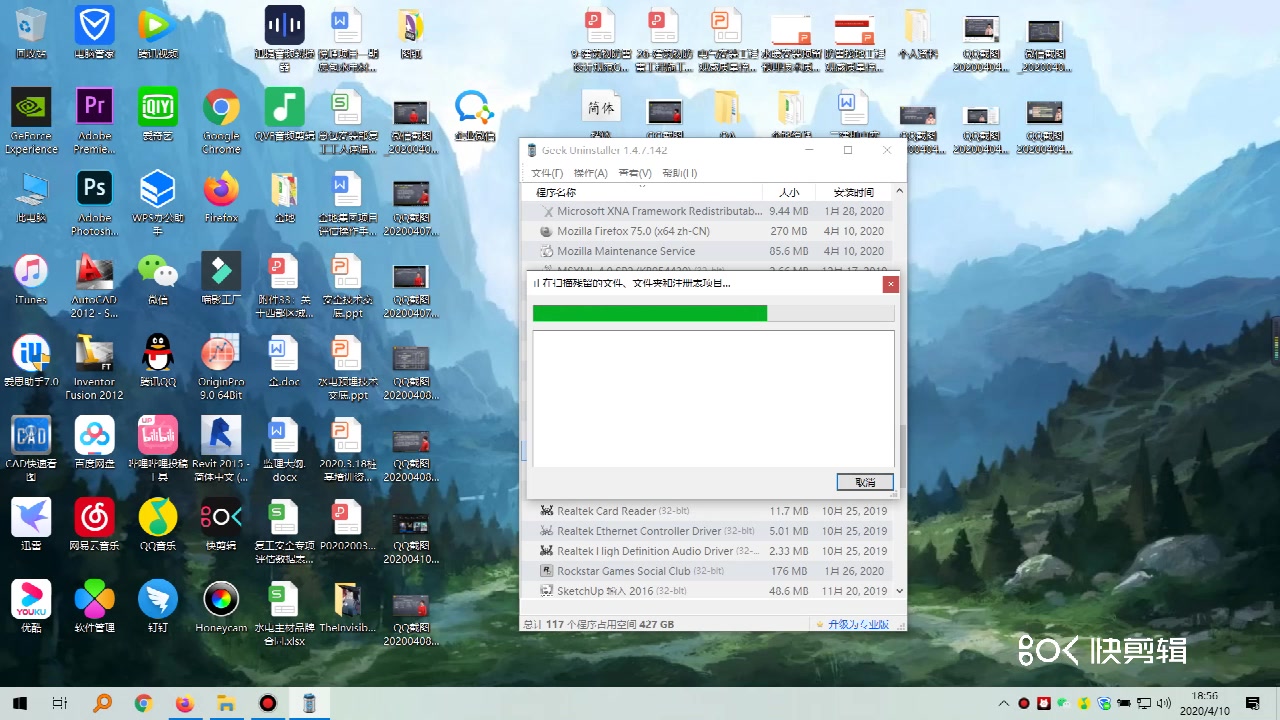Sort by program name column header
The width and height of the screenshot is (1280, 720).
[642, 192]
